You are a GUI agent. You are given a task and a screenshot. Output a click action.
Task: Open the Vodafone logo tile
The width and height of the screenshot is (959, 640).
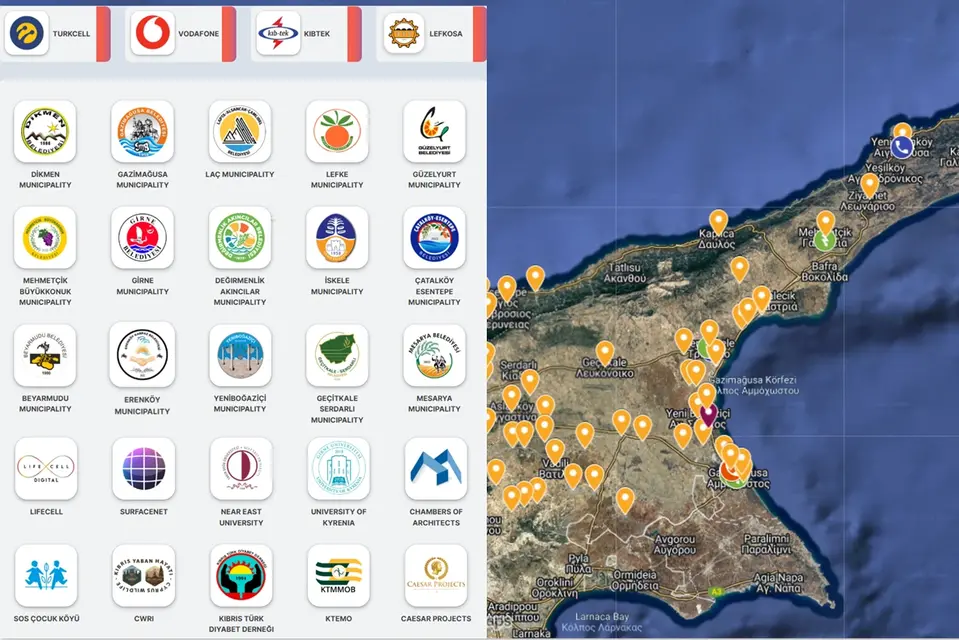coord(152,33)
